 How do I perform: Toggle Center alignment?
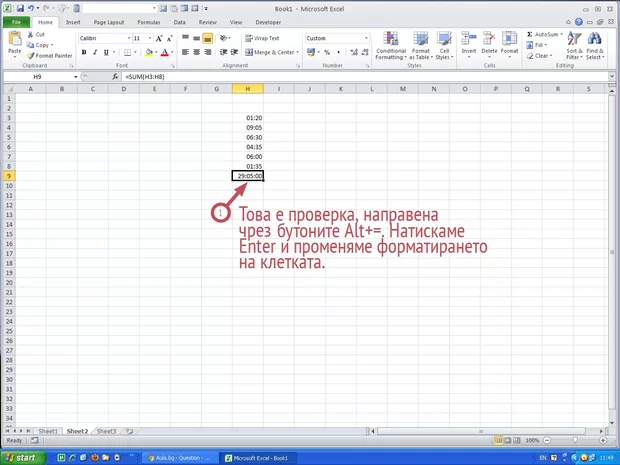click(x=197, y=52)
